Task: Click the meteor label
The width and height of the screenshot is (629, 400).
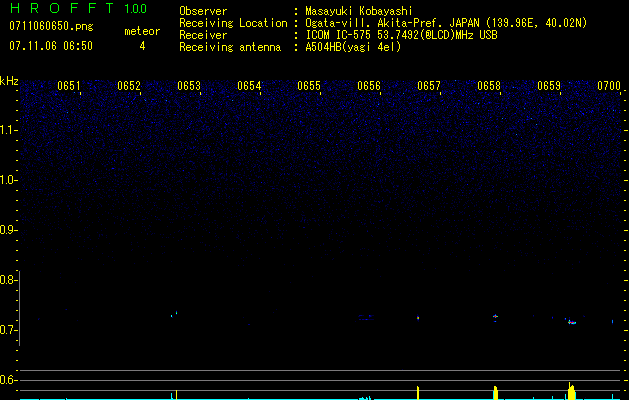Action: [x=142, y=31]
